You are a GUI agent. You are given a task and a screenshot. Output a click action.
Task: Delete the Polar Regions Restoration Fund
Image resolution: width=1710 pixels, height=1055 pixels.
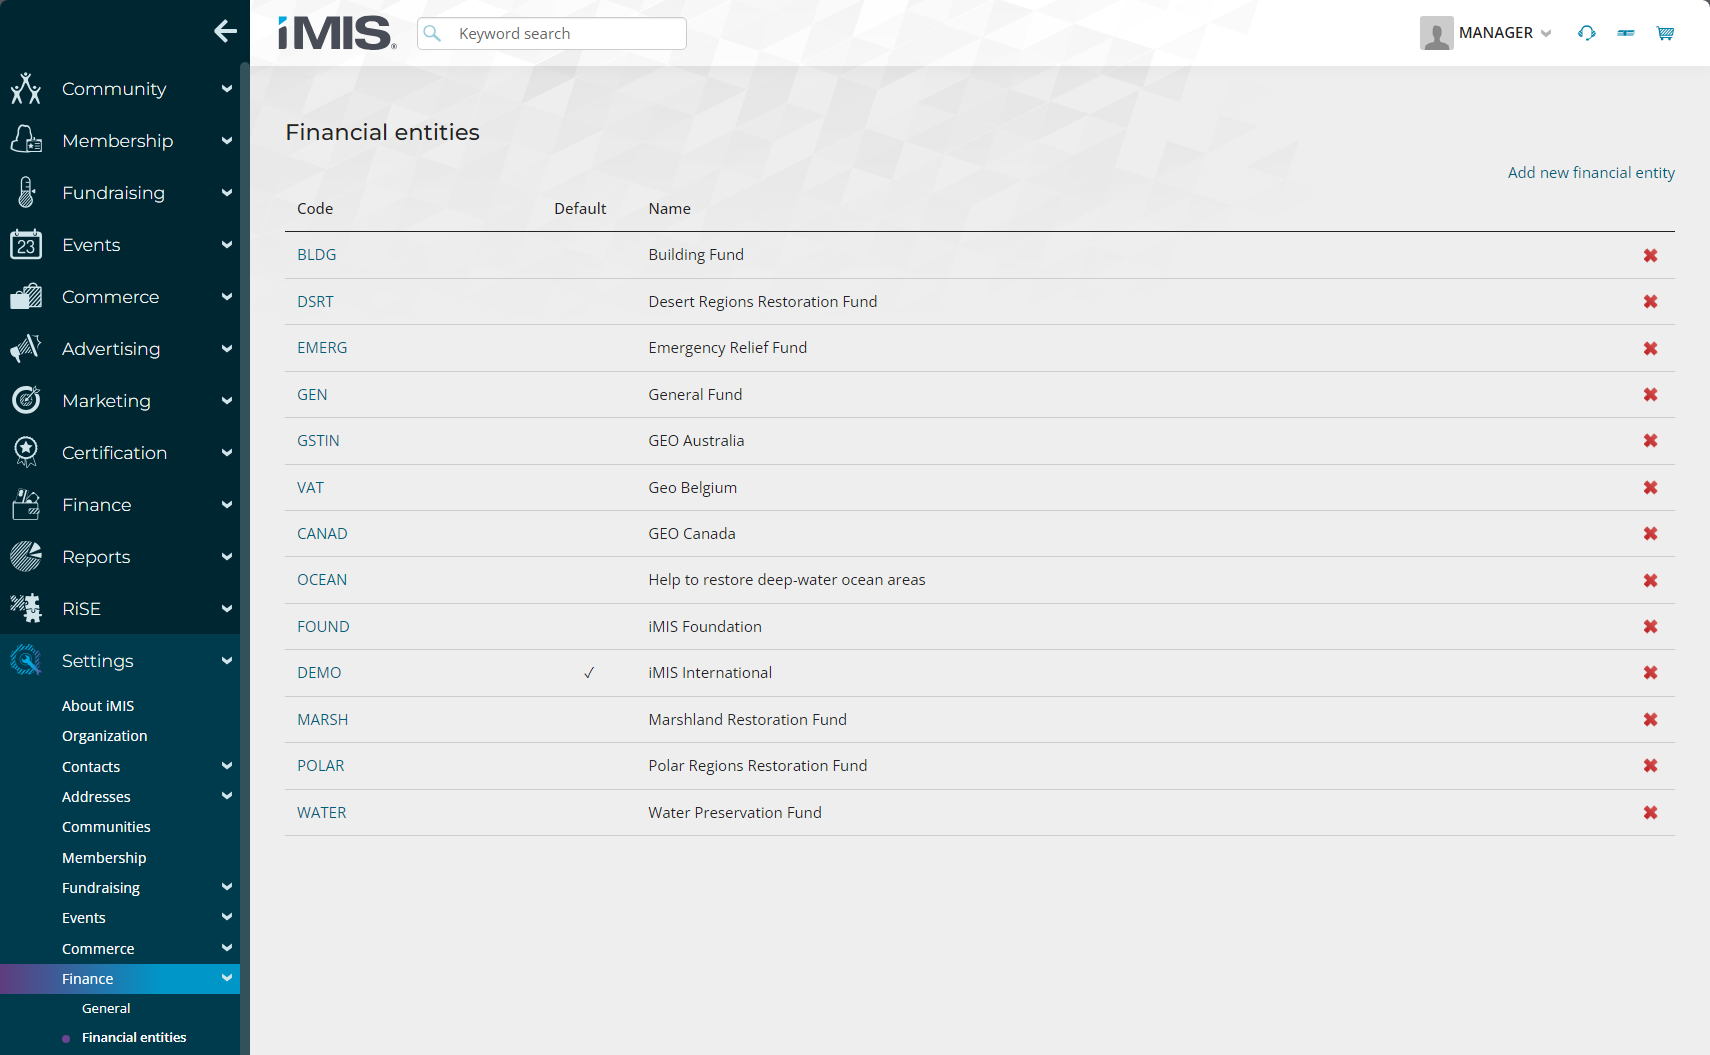(1650, 766)
